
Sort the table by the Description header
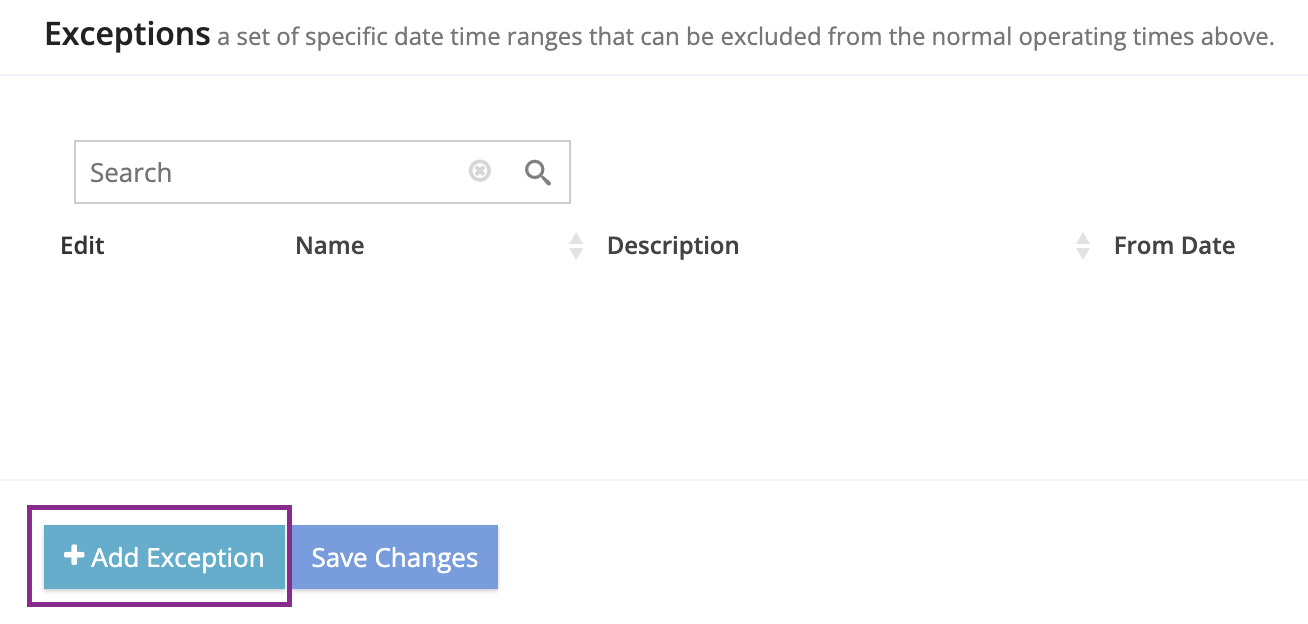click(673, 246)
